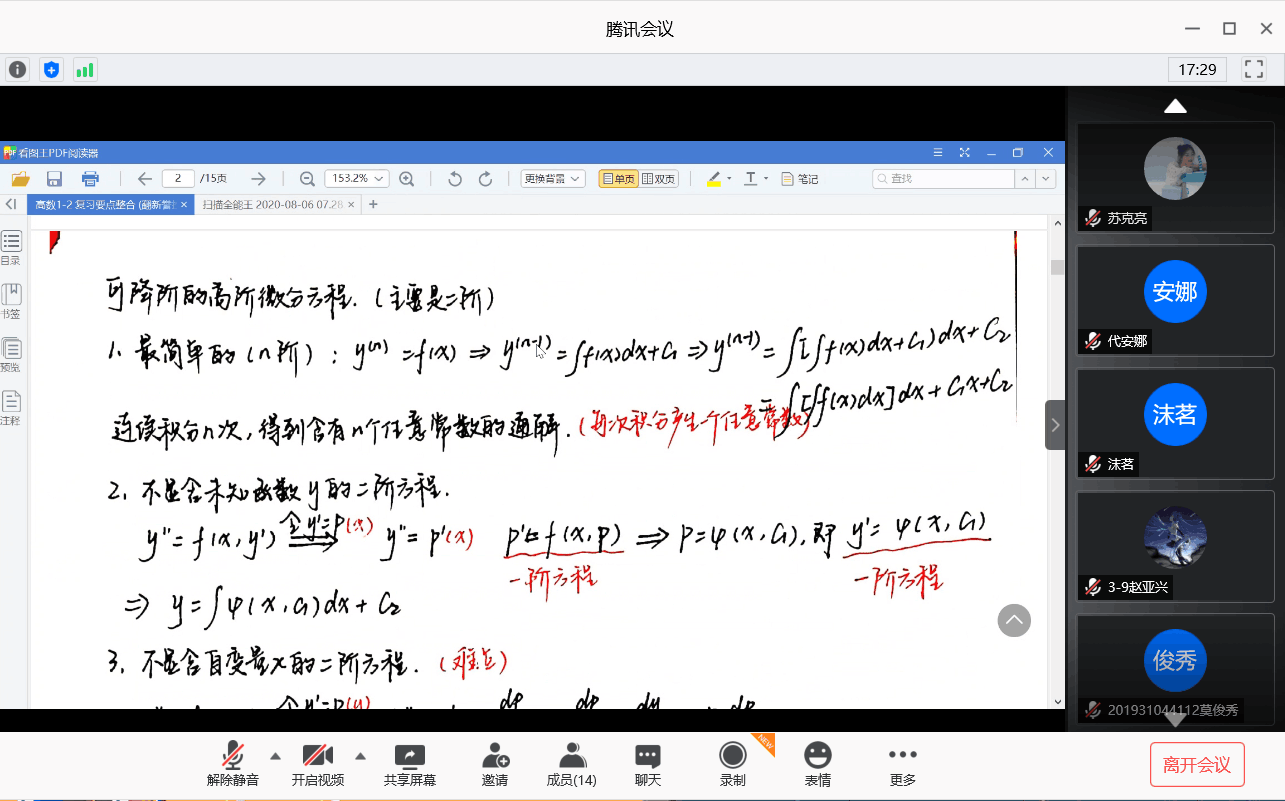Open the 表情 emoji reactions
Viewport: 1285px width, 801px height.
(x=818, y=764)
